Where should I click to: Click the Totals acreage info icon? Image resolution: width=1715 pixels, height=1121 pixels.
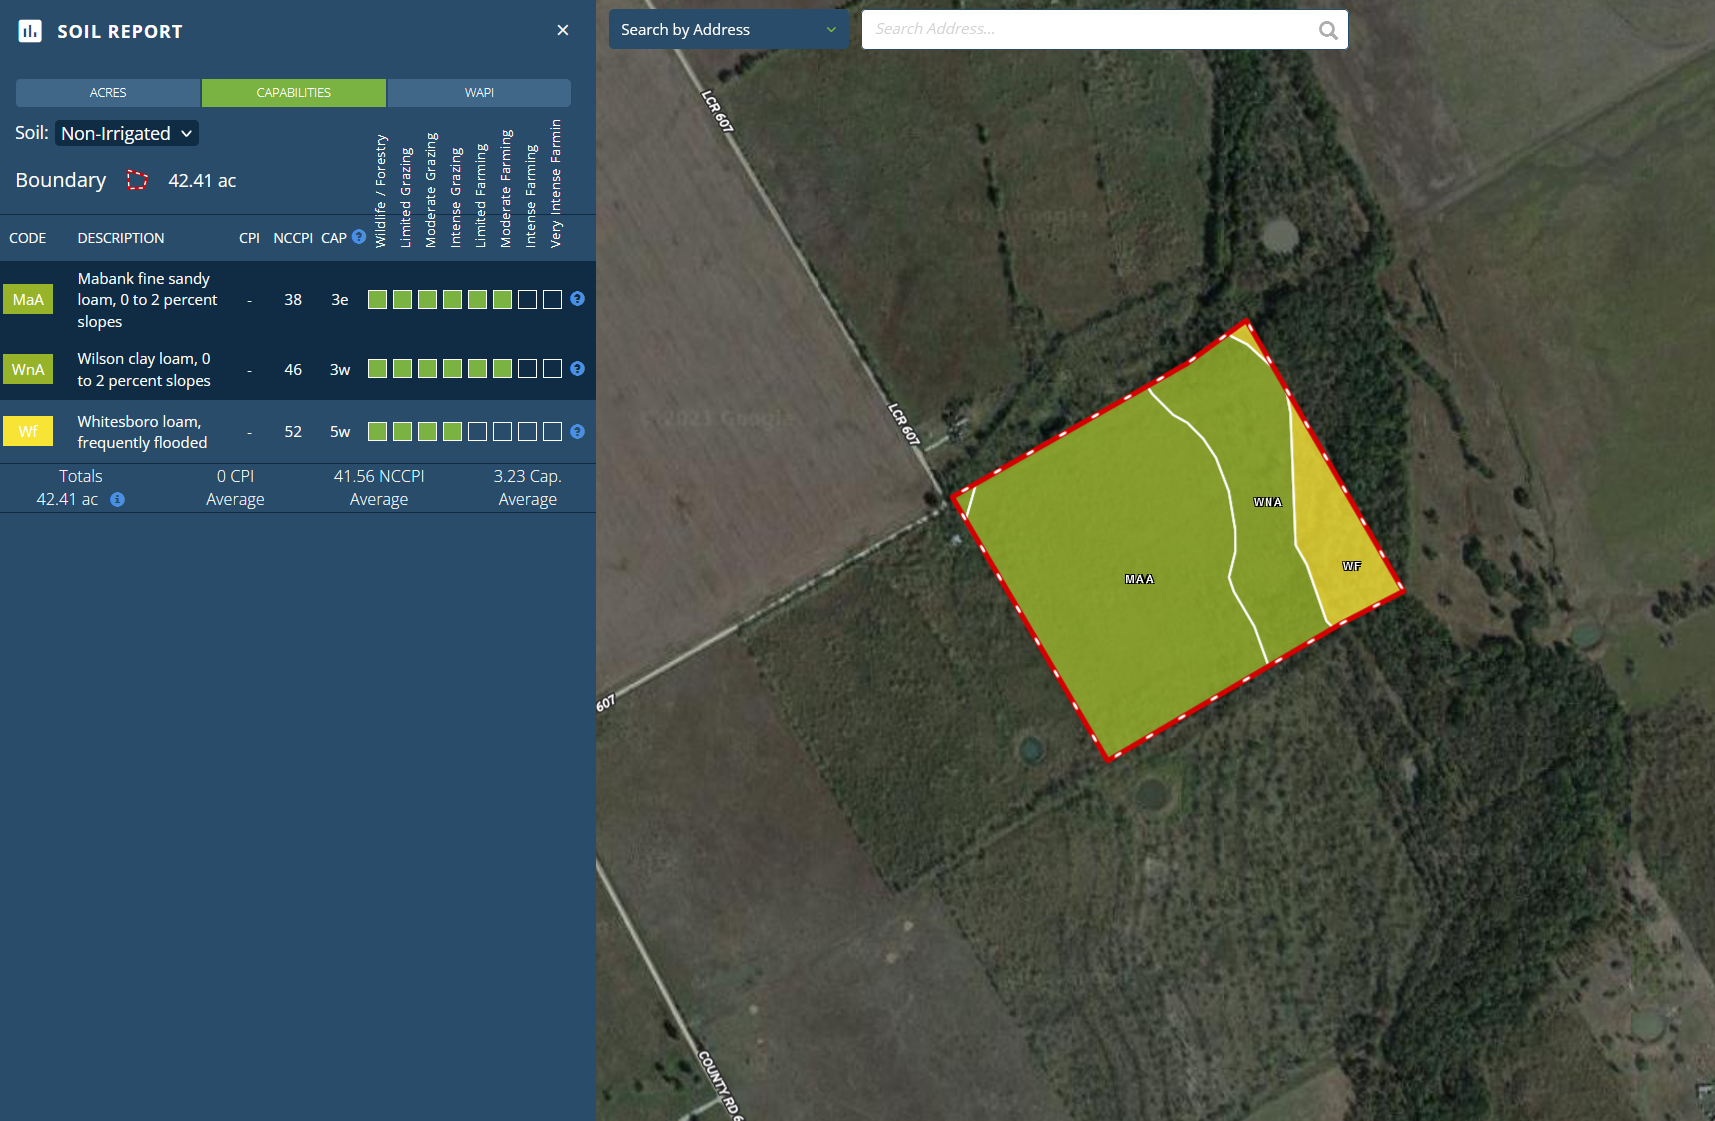click(x=117, y=499)
